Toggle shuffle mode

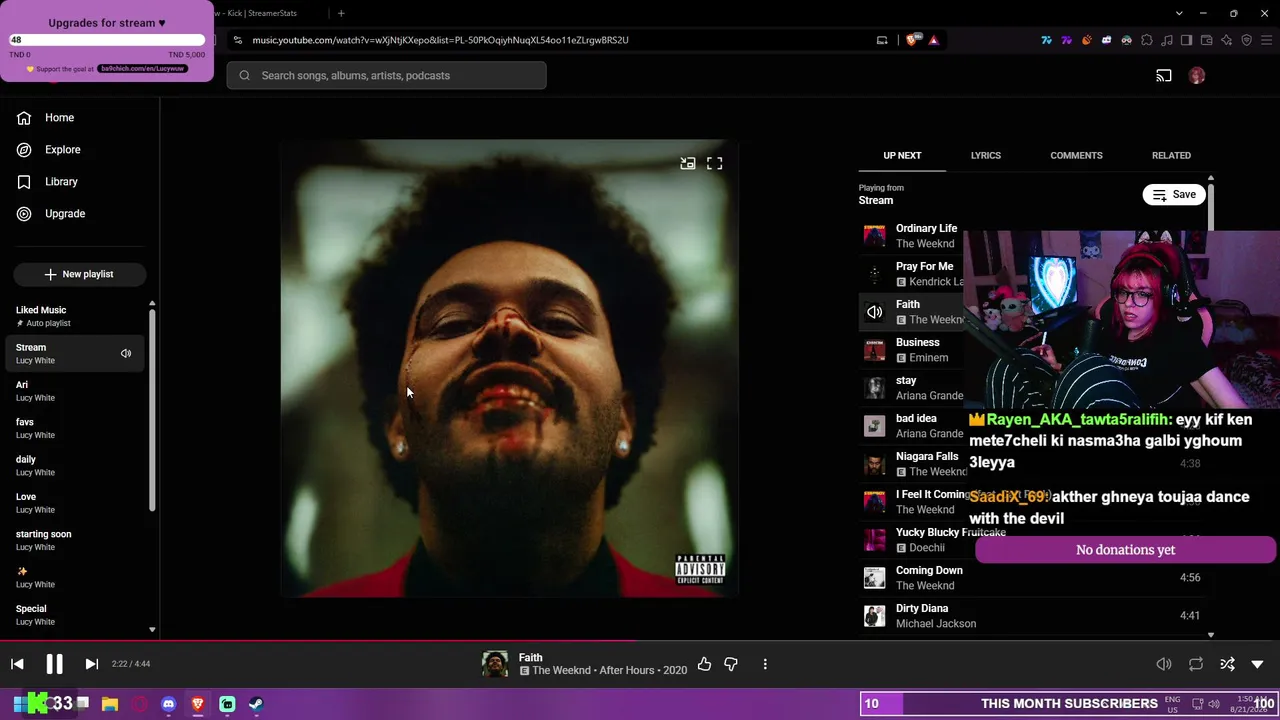click(1227, 664)
